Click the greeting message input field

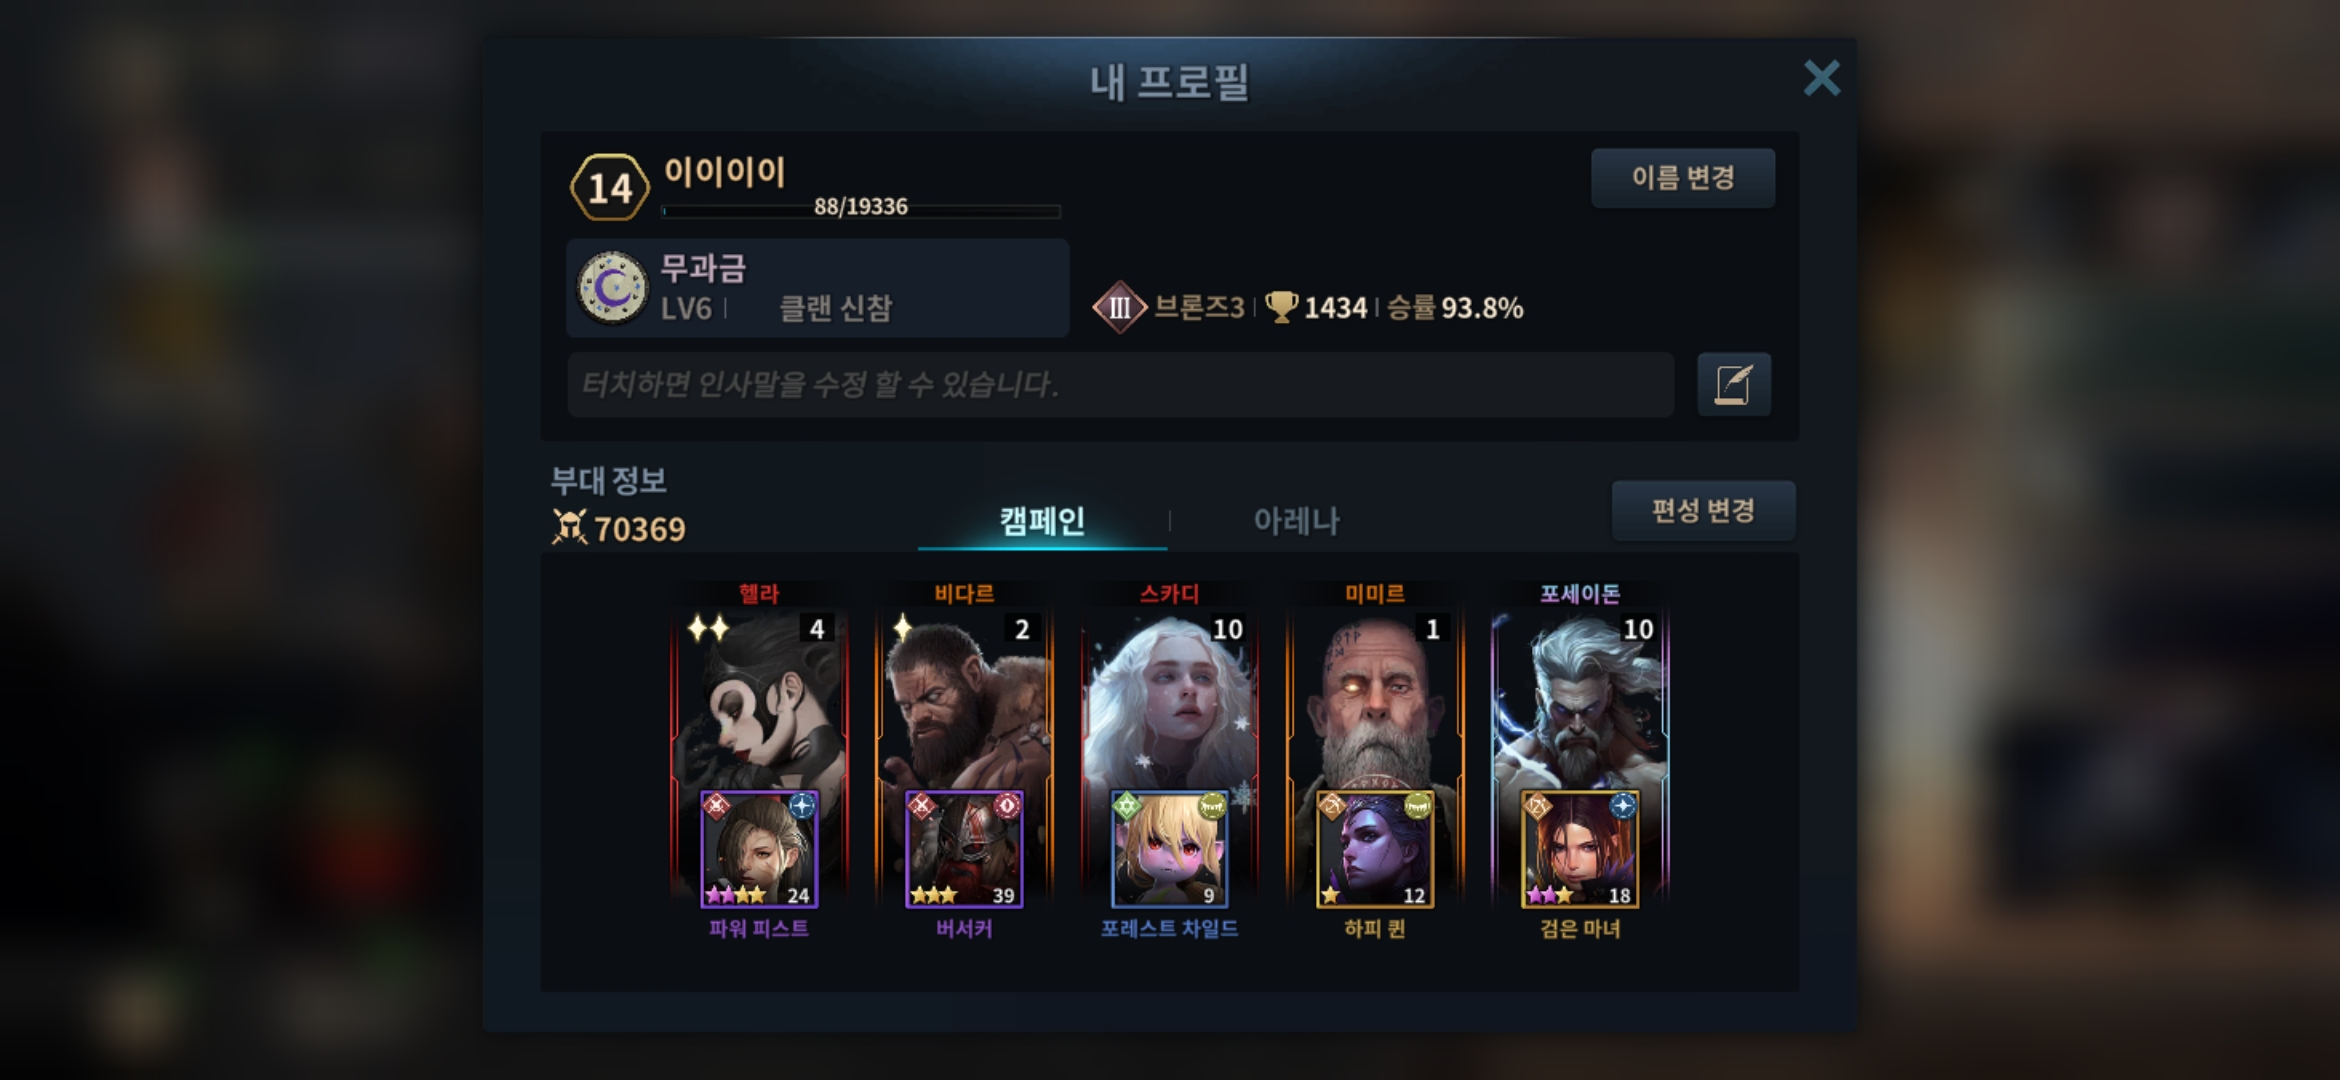pos(1120,384)
